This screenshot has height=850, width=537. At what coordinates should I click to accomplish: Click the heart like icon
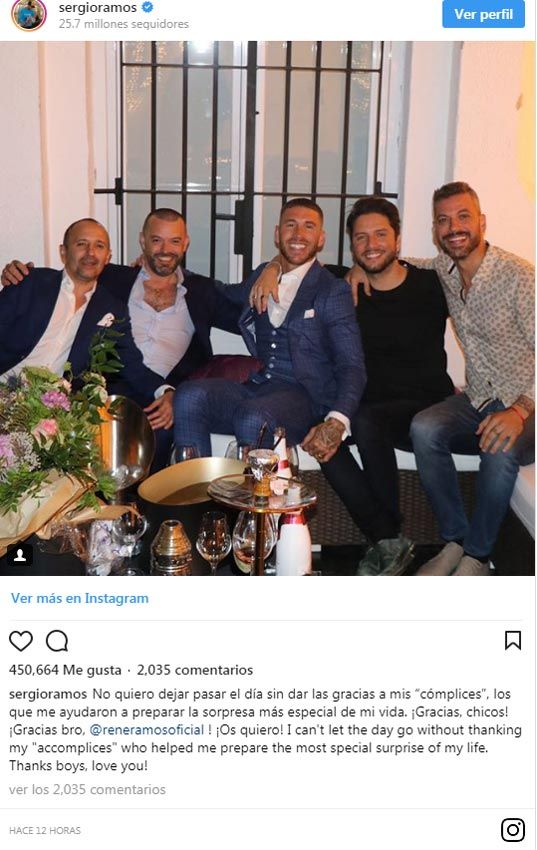(x=21, y=641)
